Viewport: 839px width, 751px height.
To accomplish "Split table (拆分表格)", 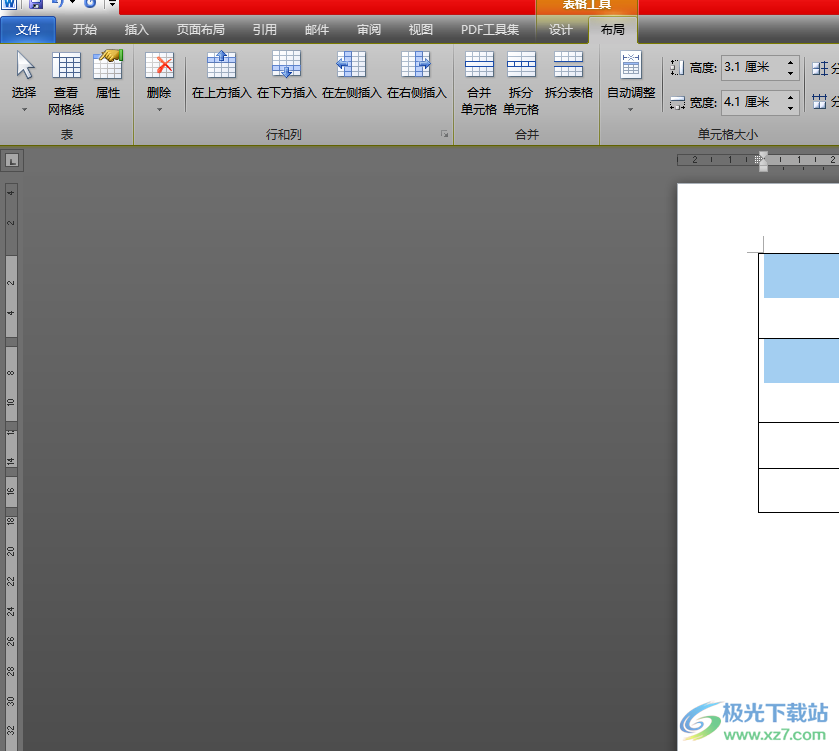I will 568,75.
